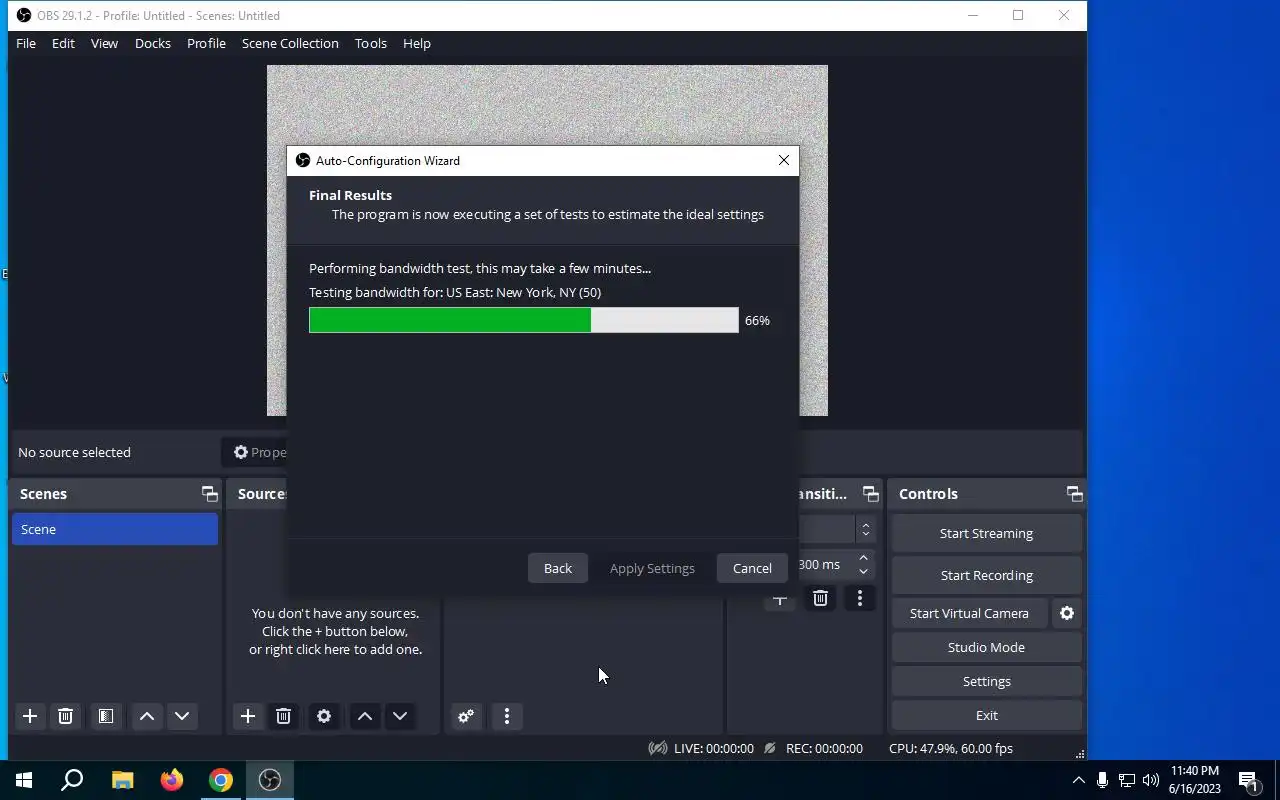Undock the Scene Transitions panel
This screenshot has width=1280, height=800.
coord(871,493)
